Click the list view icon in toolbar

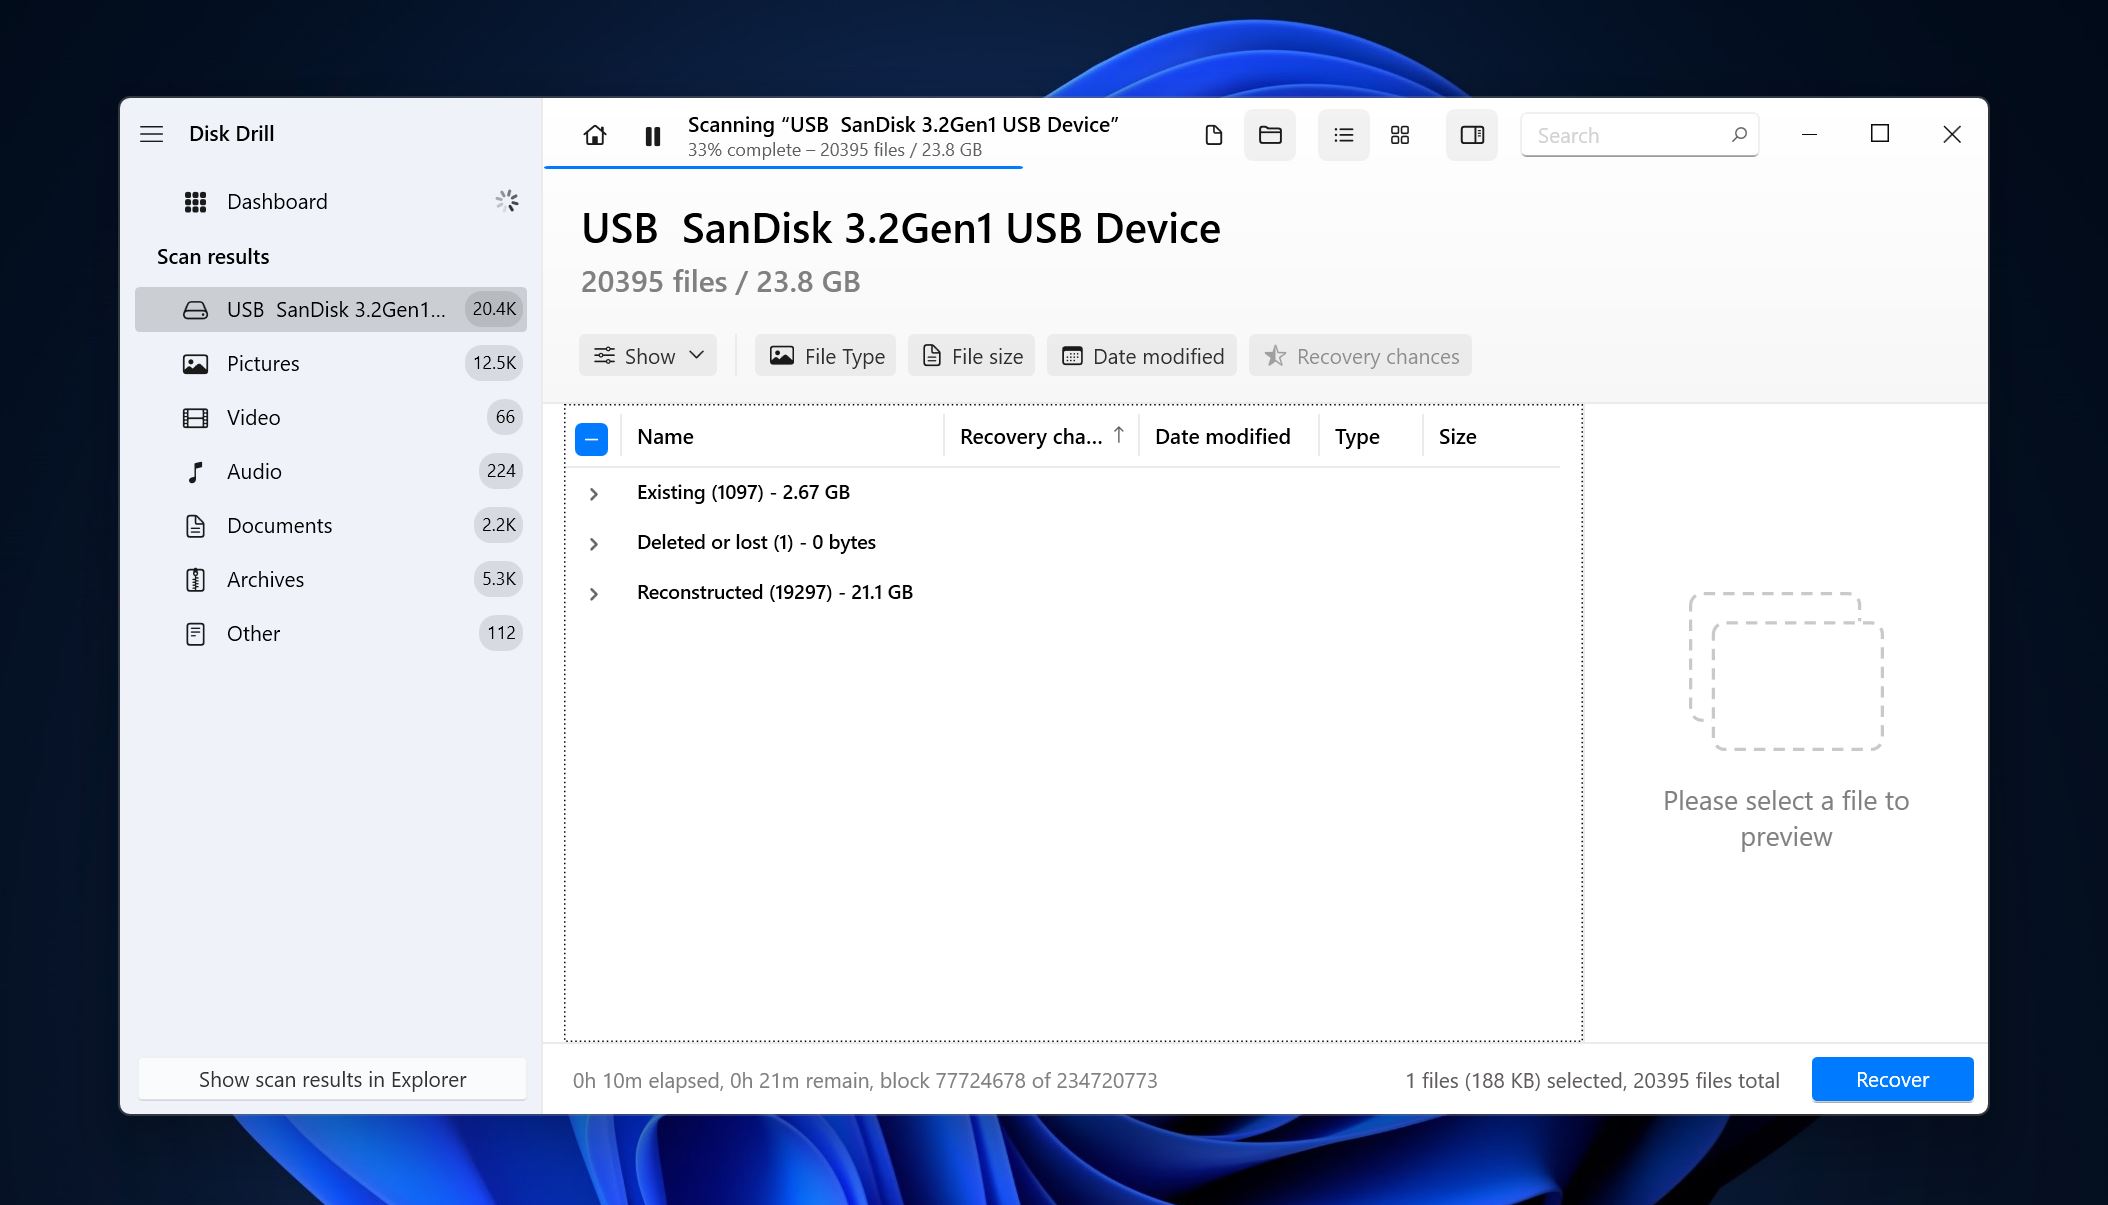coord(1342,133)
